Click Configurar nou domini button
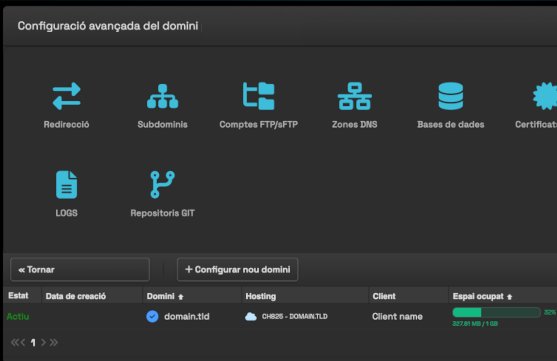The image size is (557, 361). [x=237, y=270]
